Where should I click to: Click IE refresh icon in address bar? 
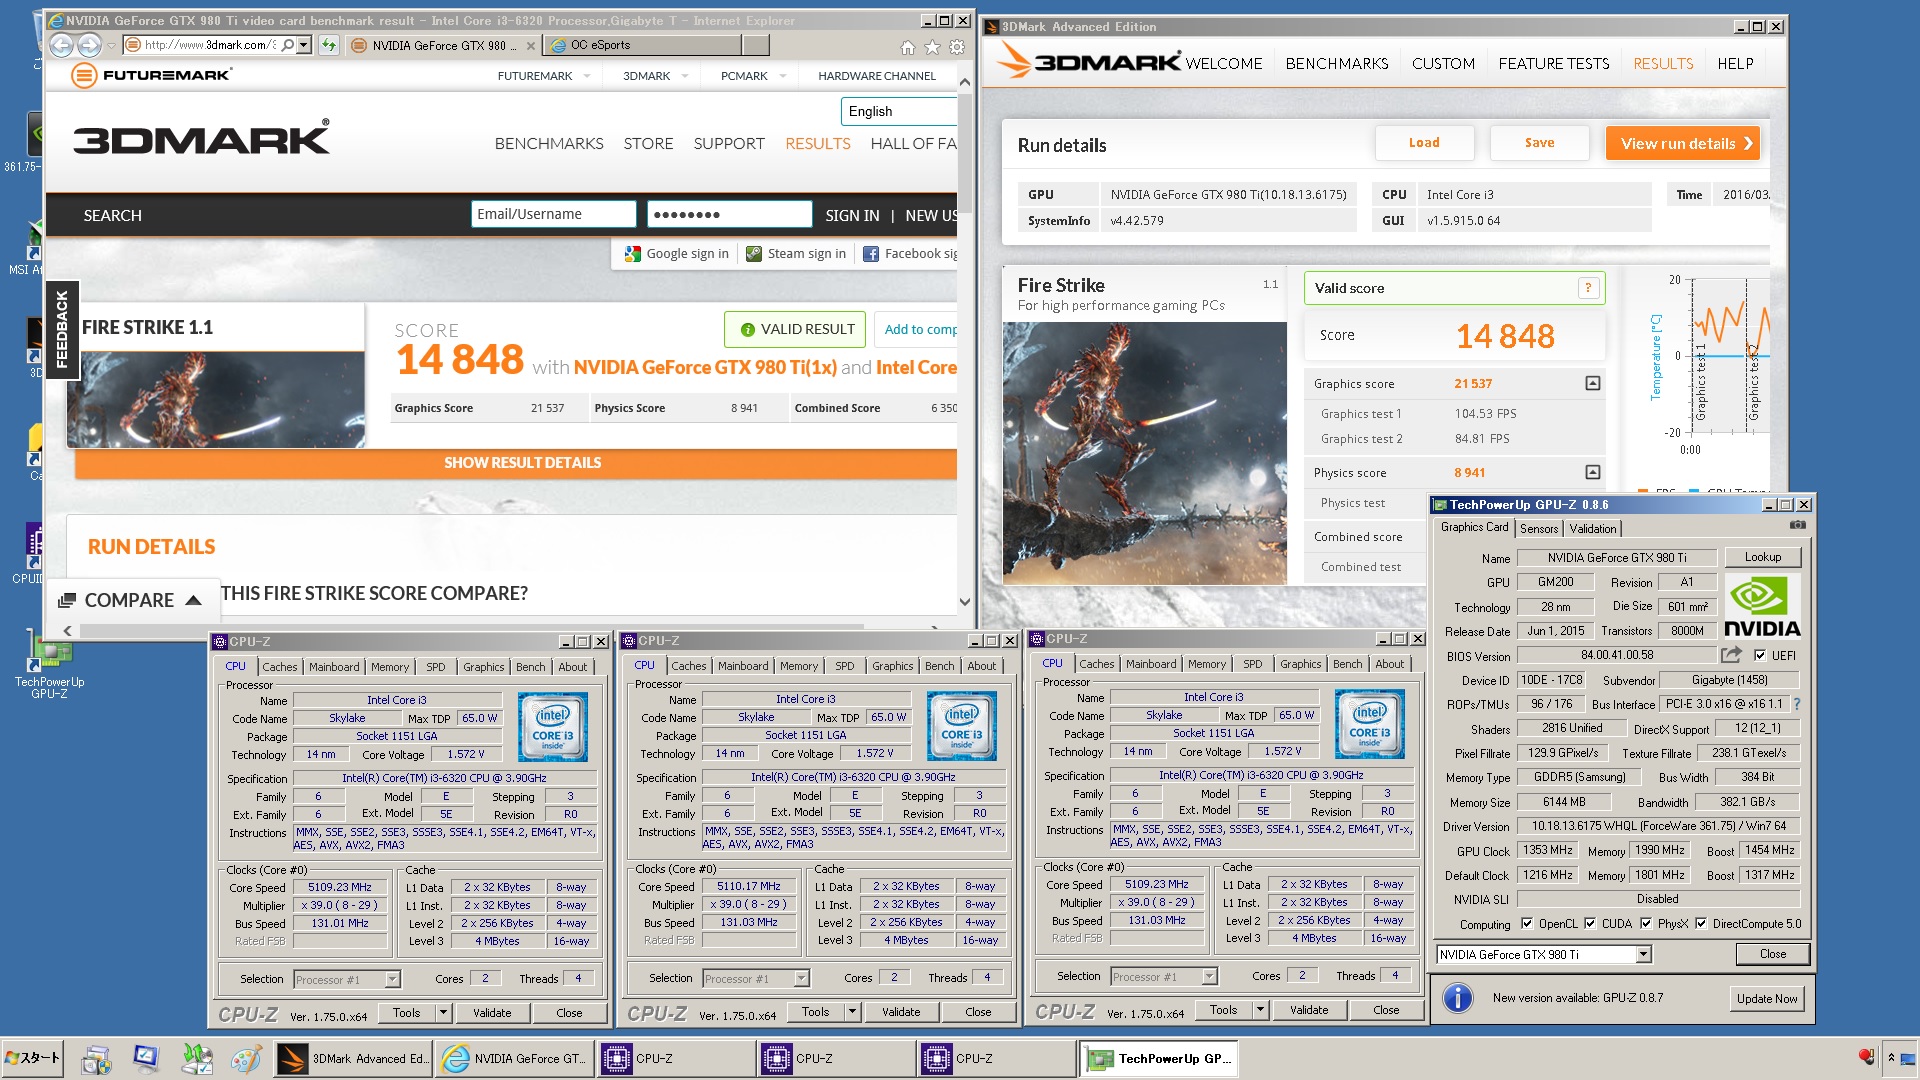click(x=328, y=45)
